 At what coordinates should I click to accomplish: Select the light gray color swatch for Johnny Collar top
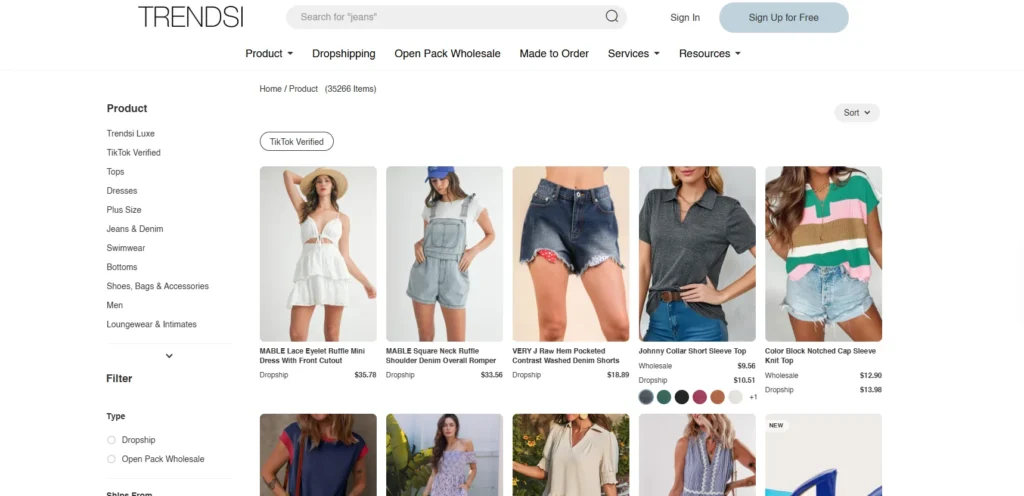(x=735, y=397)
